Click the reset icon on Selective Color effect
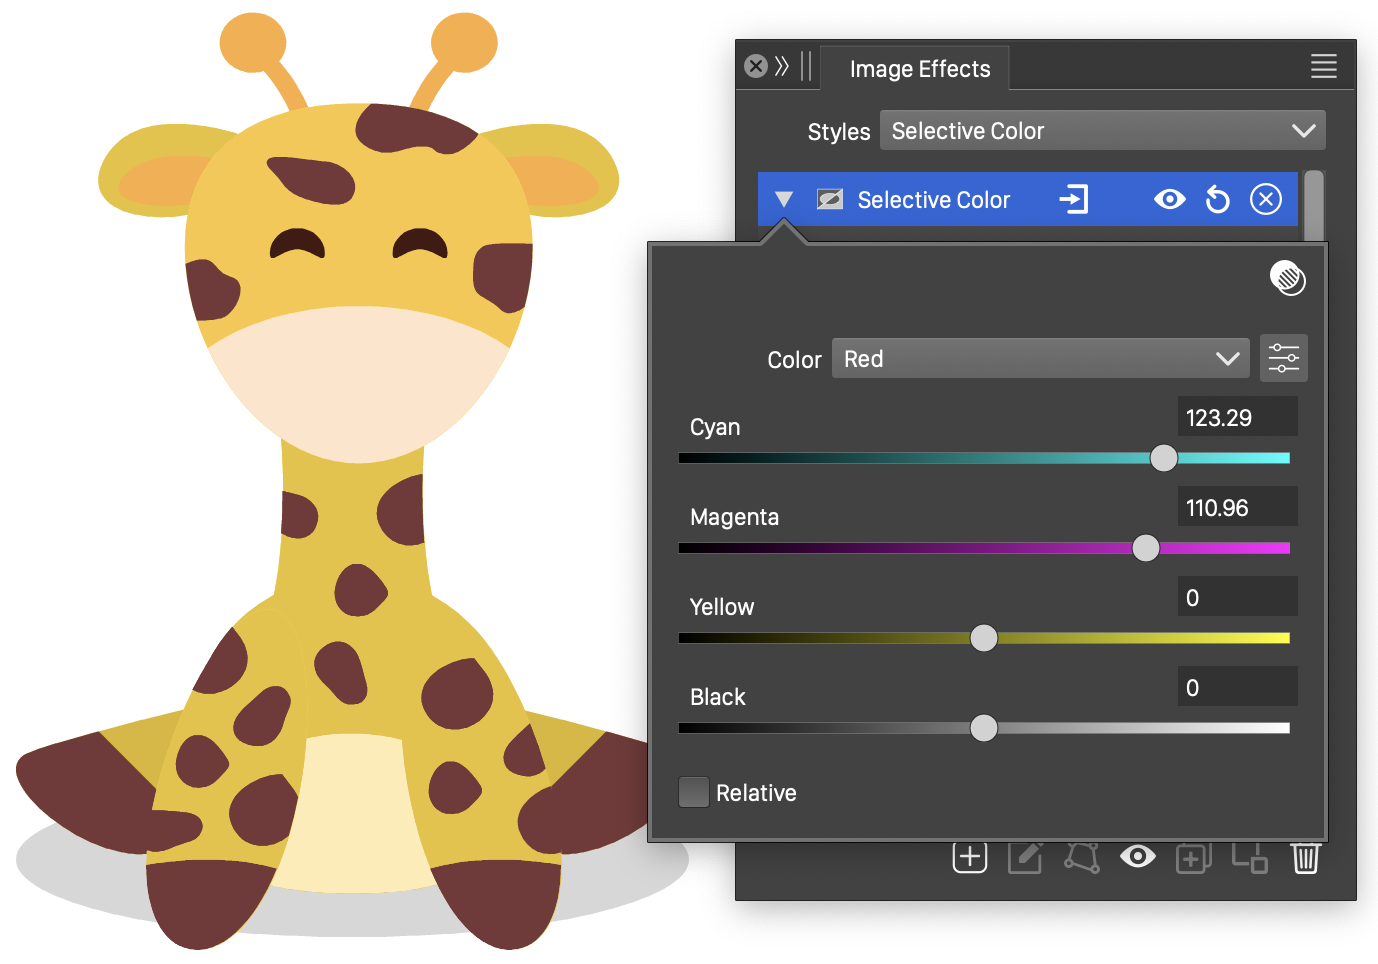Viewport: 1378px width, 964px height. click(1217, 200)
